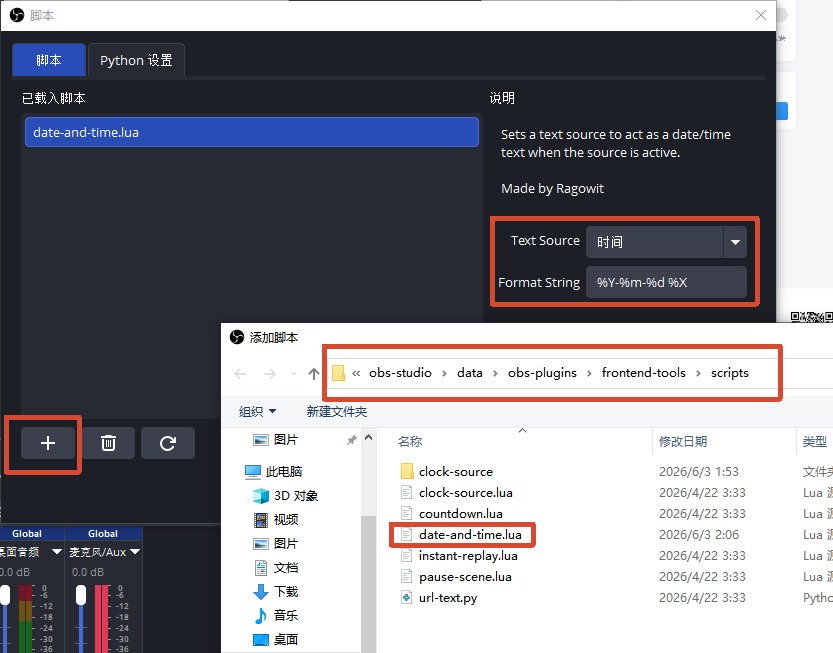Screen dimensions: 833x653
Task: Open the 3D 对象 folder
Action: pyautogui.click(x=286, y=496)
